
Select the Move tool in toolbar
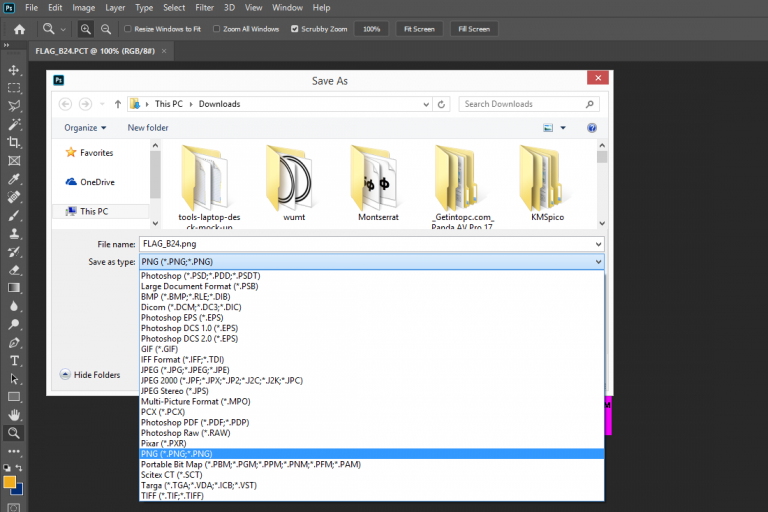[x=14, y=70]
